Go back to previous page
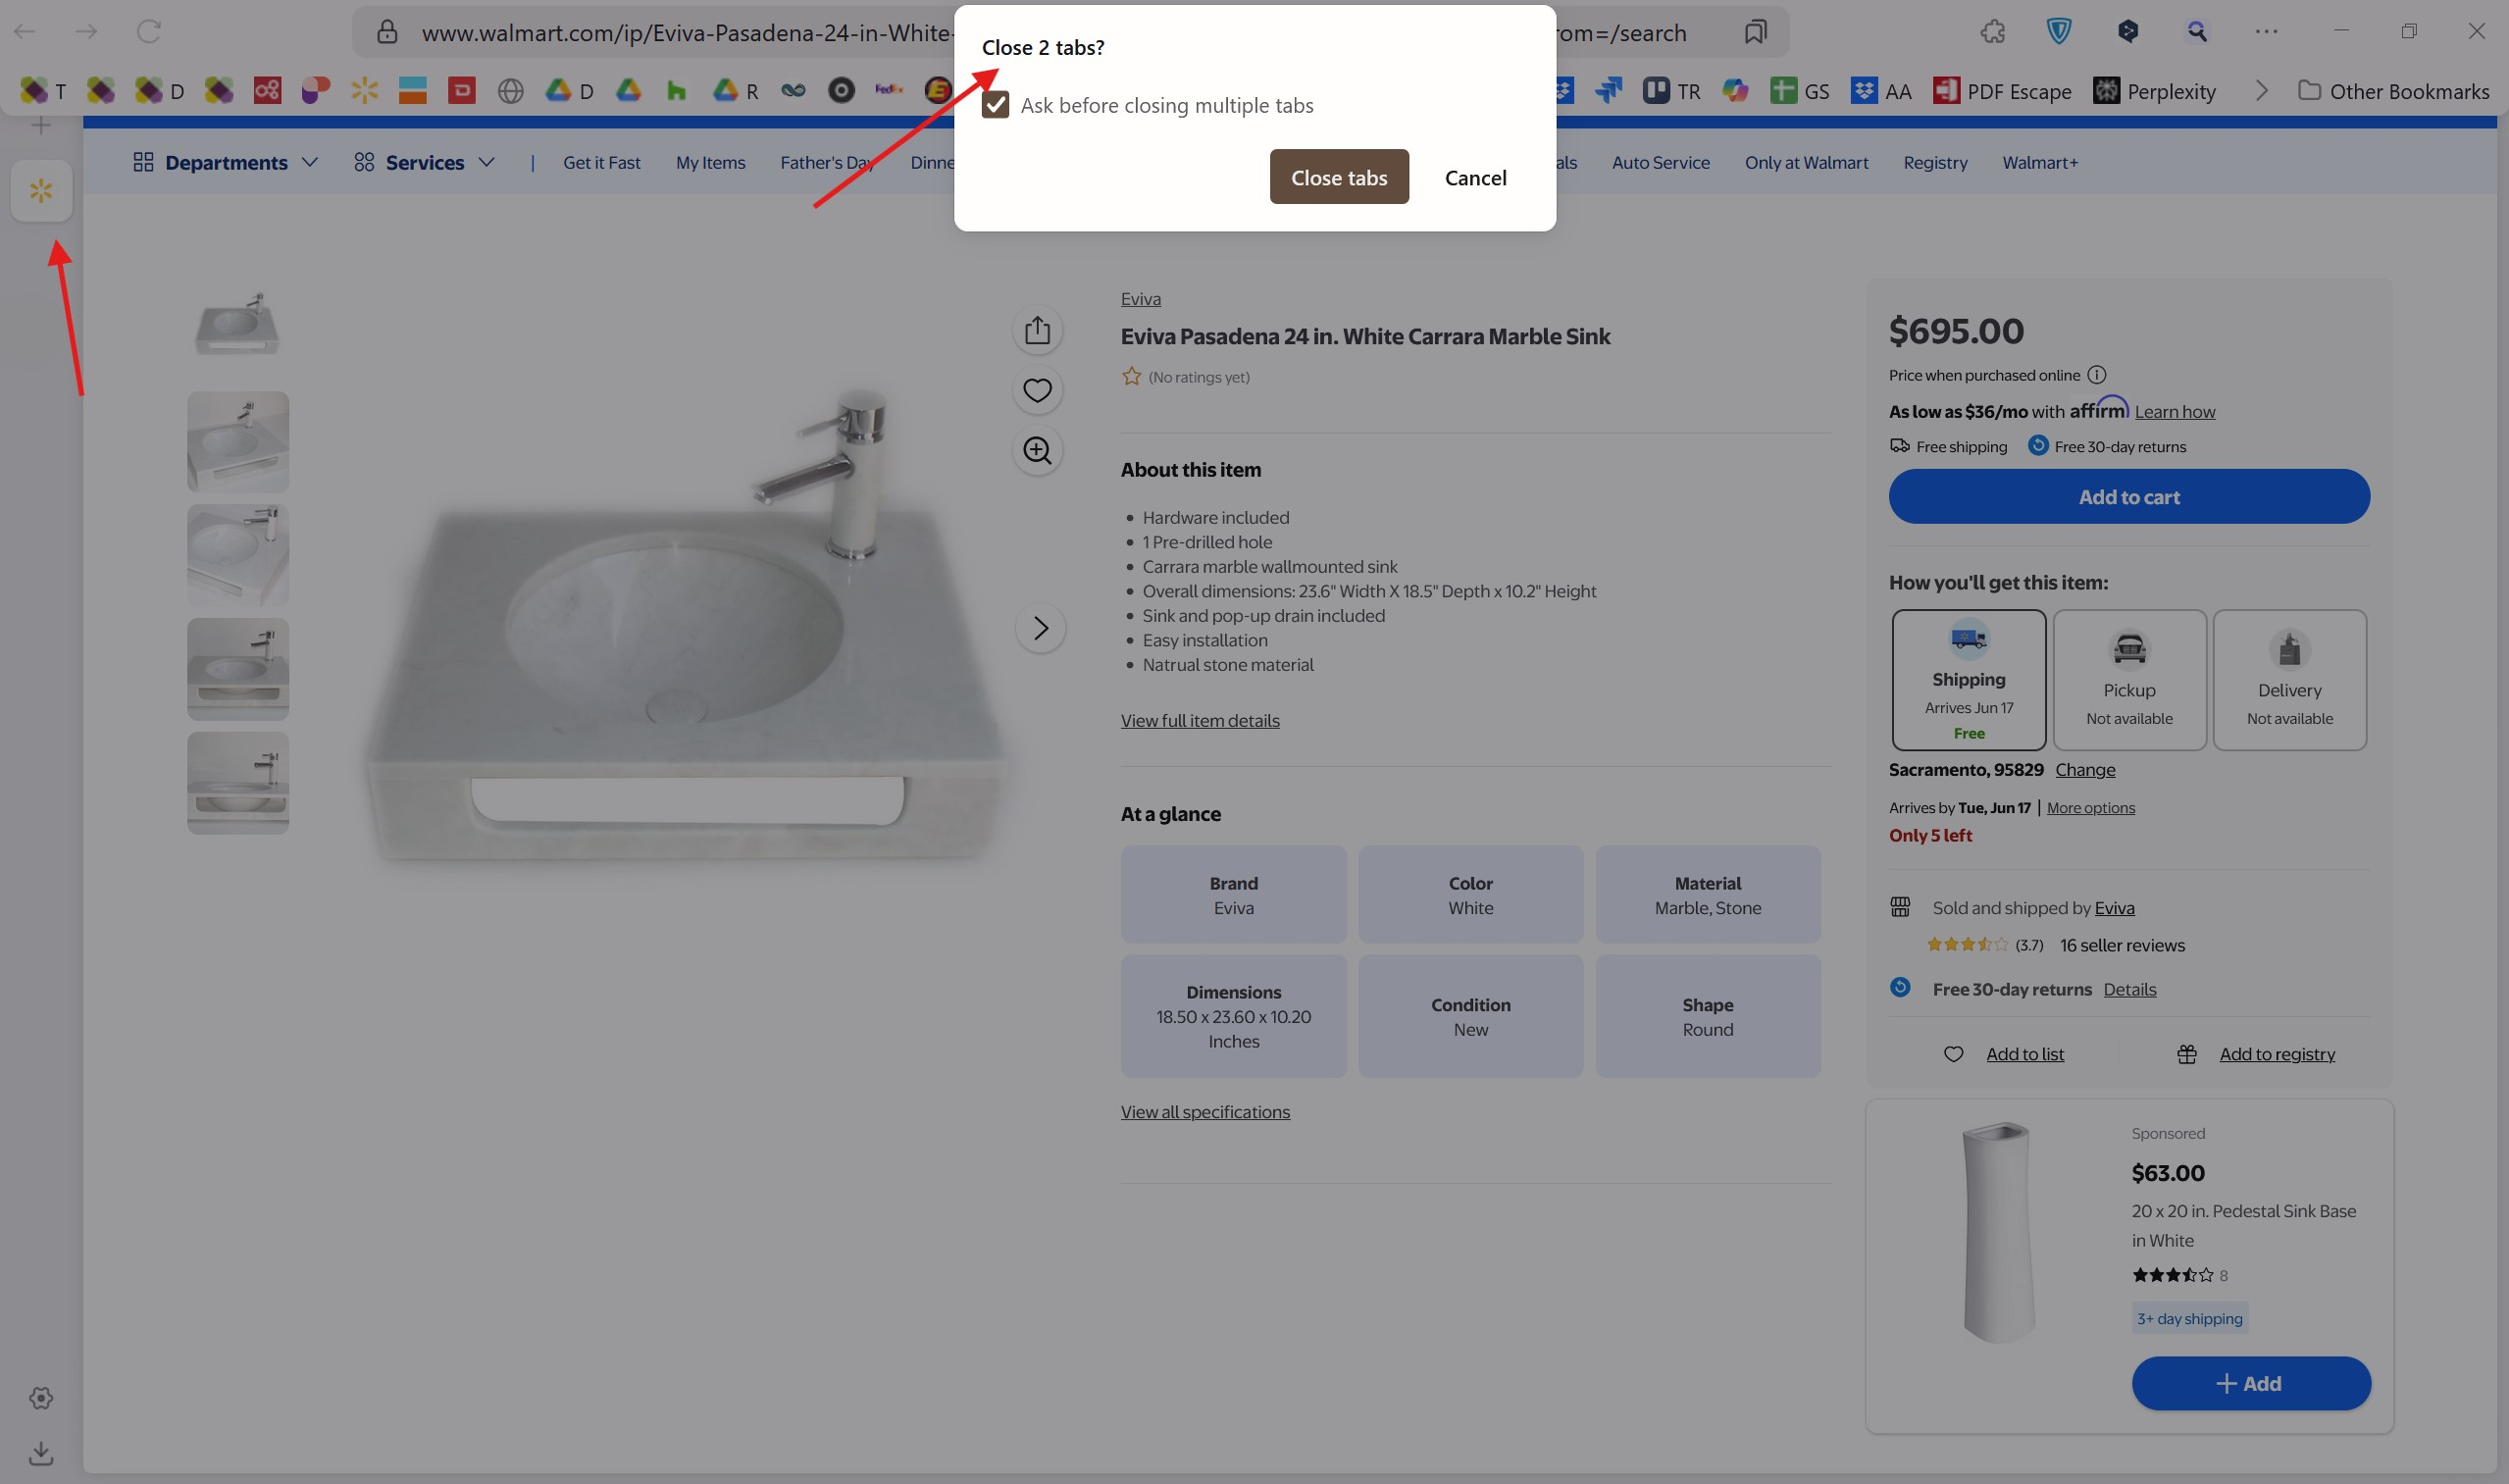2509x1484 pixels. click(x=25, y=31)
